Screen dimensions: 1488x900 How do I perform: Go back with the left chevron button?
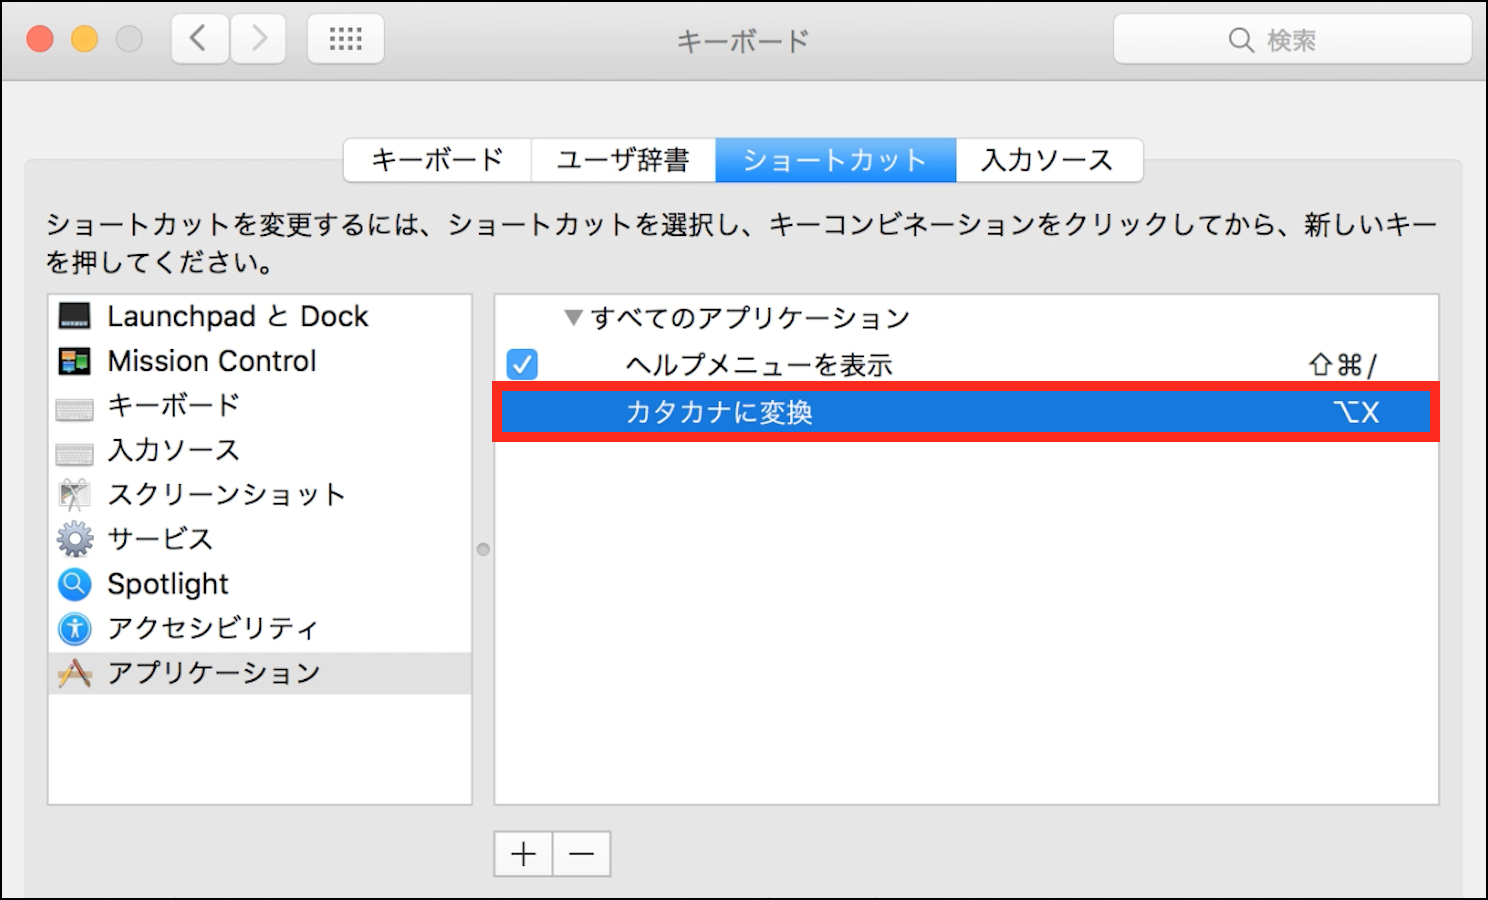pyautogui.click(x=199, y=40)
